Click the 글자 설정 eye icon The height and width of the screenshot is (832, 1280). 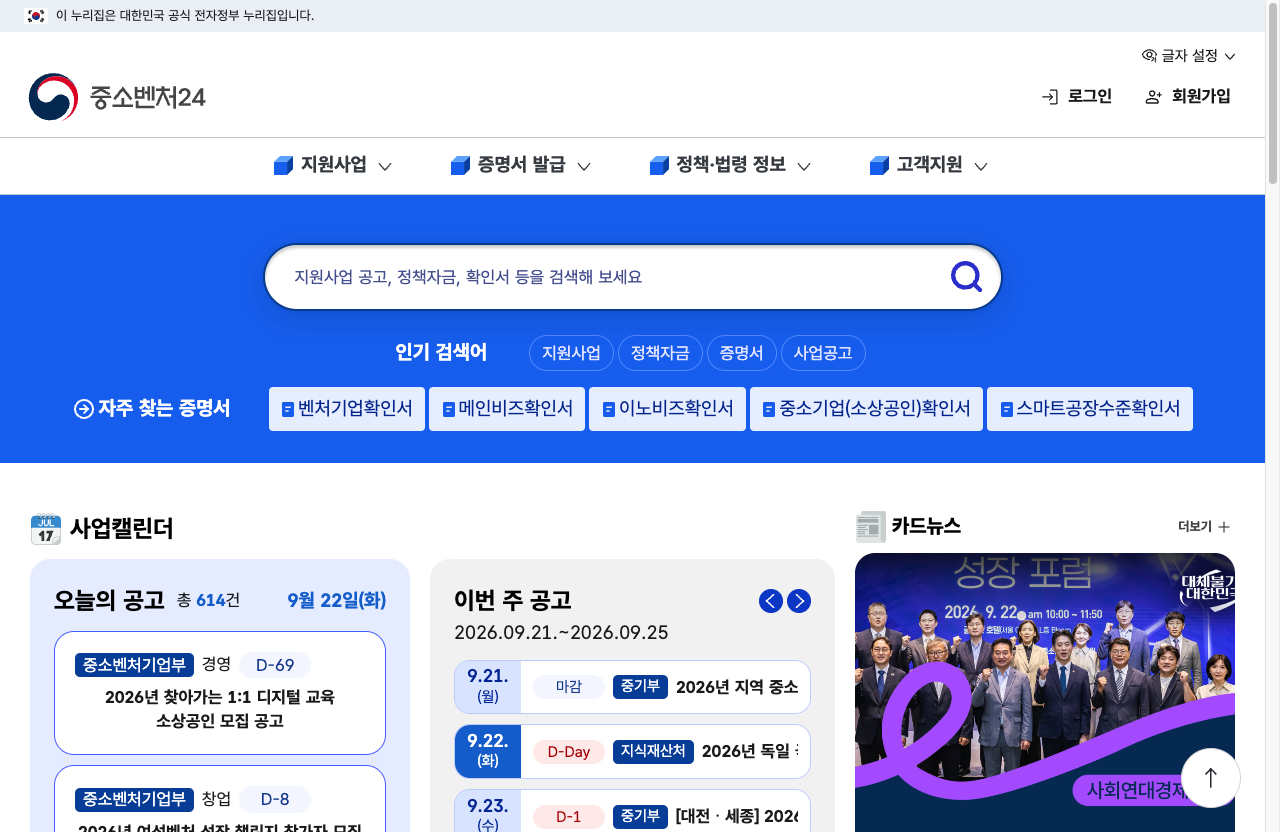tap(1149, 56)
